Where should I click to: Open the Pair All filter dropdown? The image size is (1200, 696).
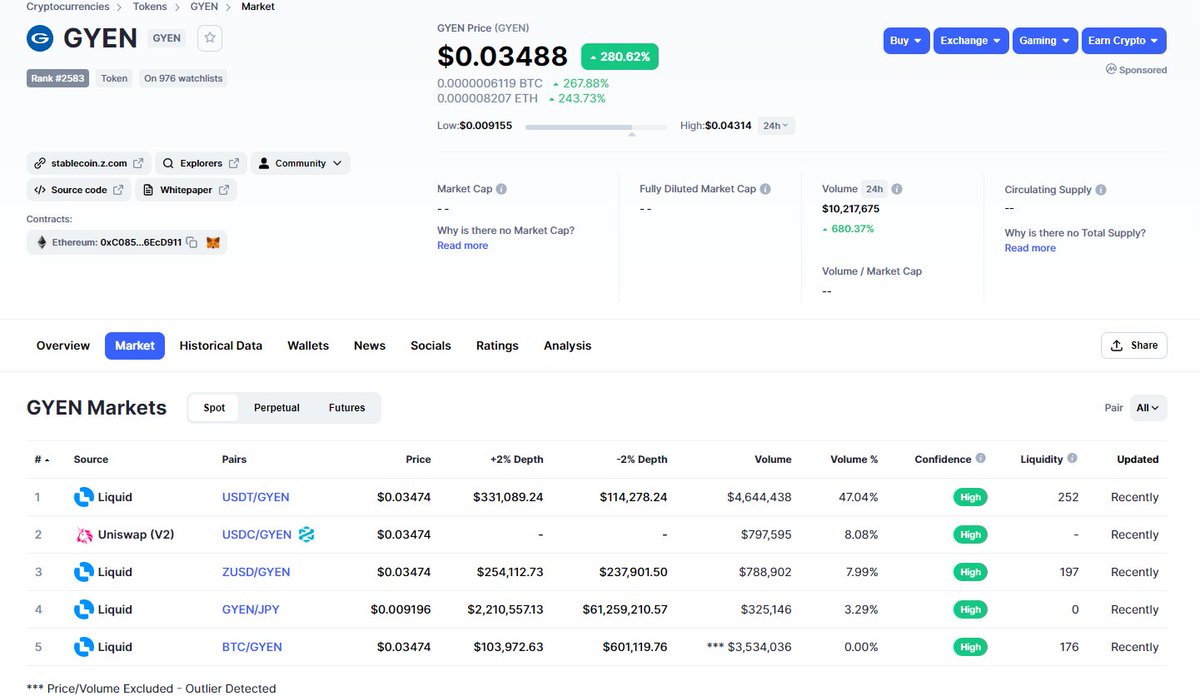(1148, 407)
